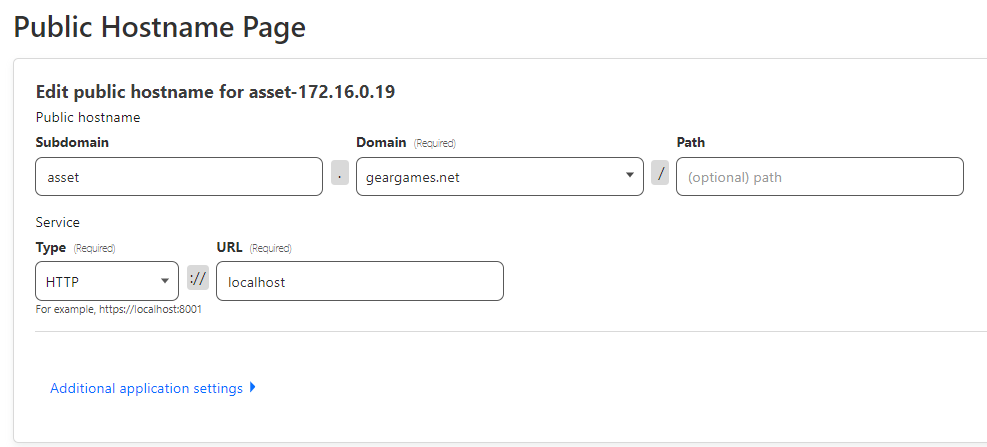Click the URL field containing localhost
The width and height of the screenshot is (987, 447).
coord(359,282)
